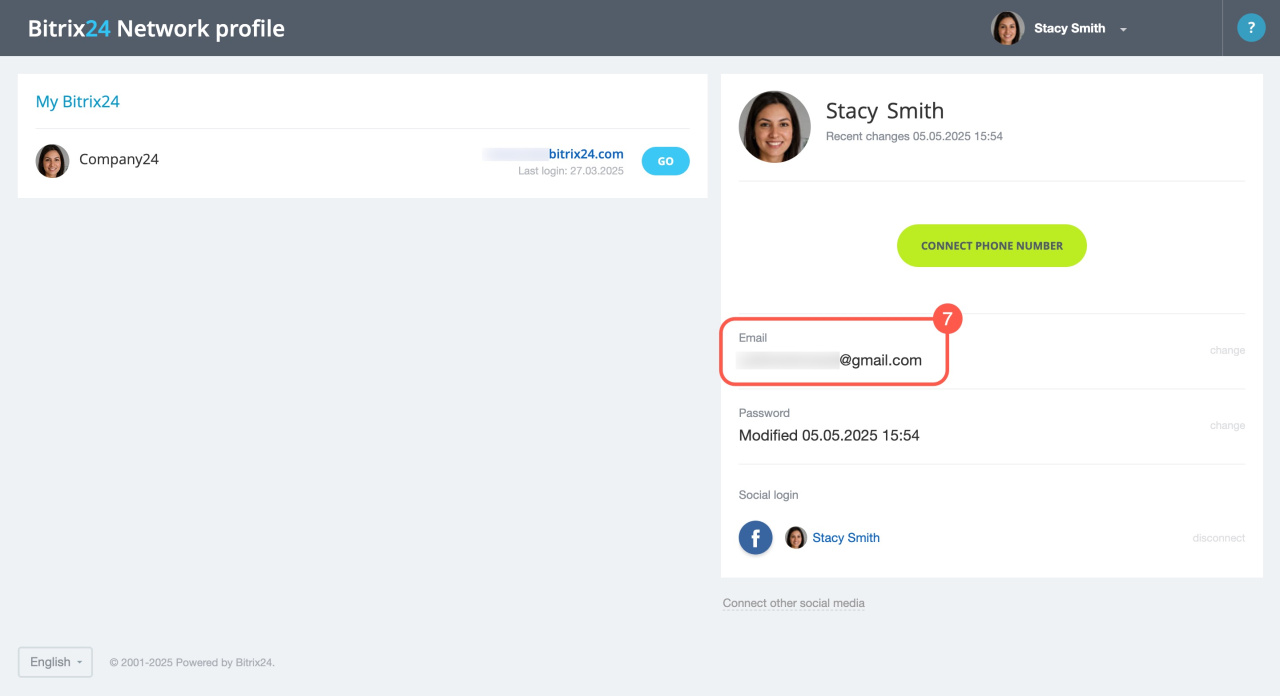Click disconnect link for Facebook login
1280x696 pixels.
pyautogui.click(x=1218, y=538)
